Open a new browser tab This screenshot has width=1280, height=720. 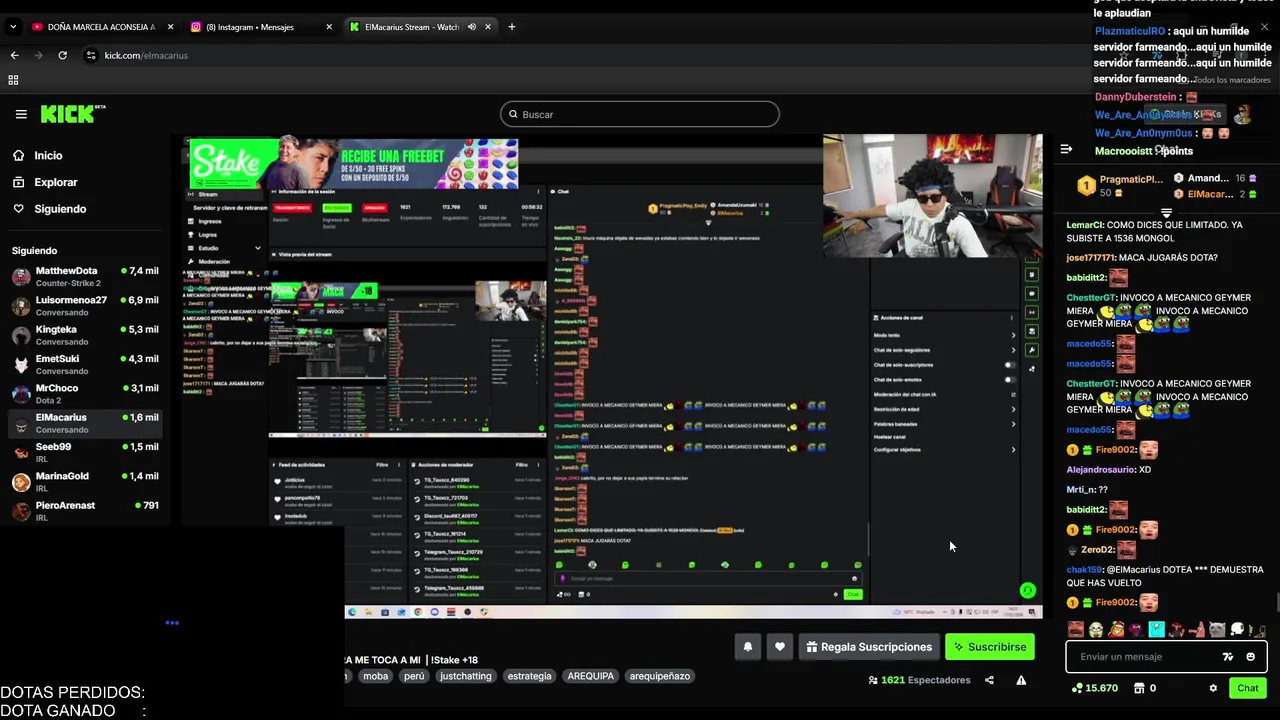click(x=511, y=27)
